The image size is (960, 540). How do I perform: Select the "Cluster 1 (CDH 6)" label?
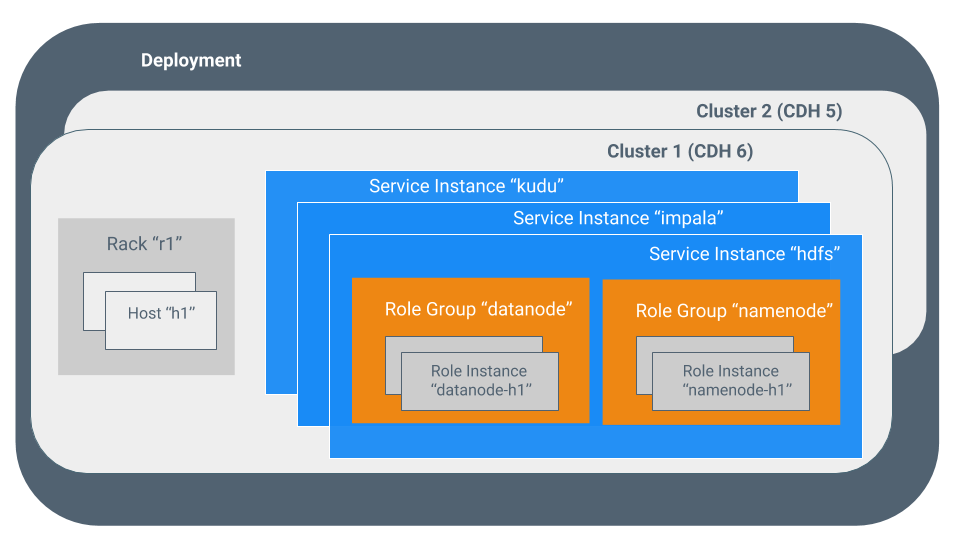point(680,152)
